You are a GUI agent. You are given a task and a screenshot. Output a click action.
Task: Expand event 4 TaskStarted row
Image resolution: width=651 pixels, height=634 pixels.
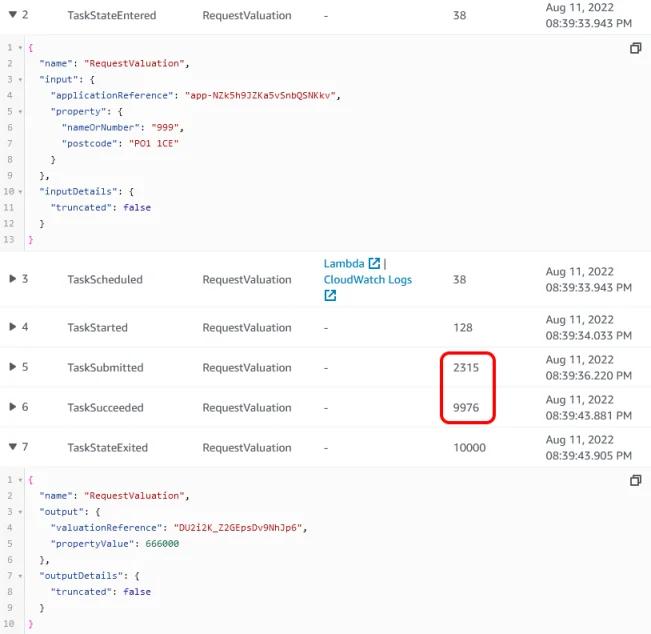pyautogui.click(x=12, y=327)
